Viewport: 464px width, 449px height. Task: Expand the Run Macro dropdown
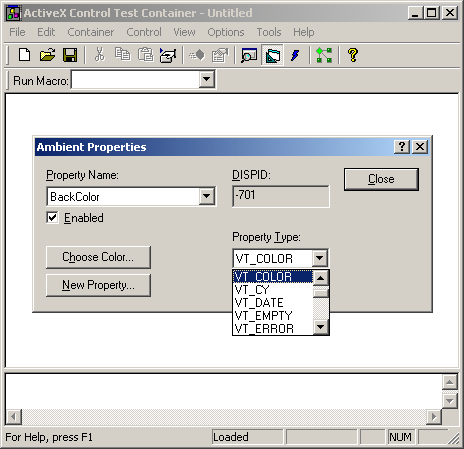click(207, 79)
